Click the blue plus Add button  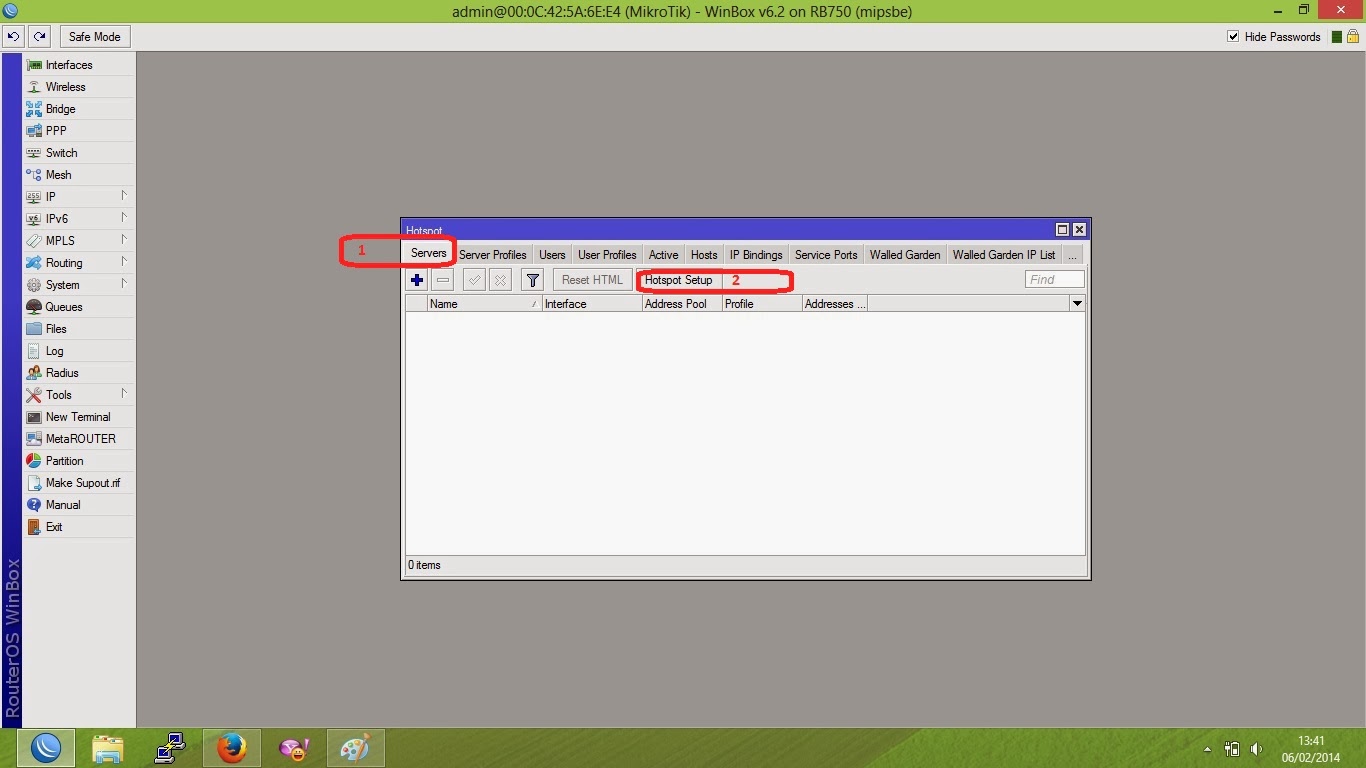point(417,280)
